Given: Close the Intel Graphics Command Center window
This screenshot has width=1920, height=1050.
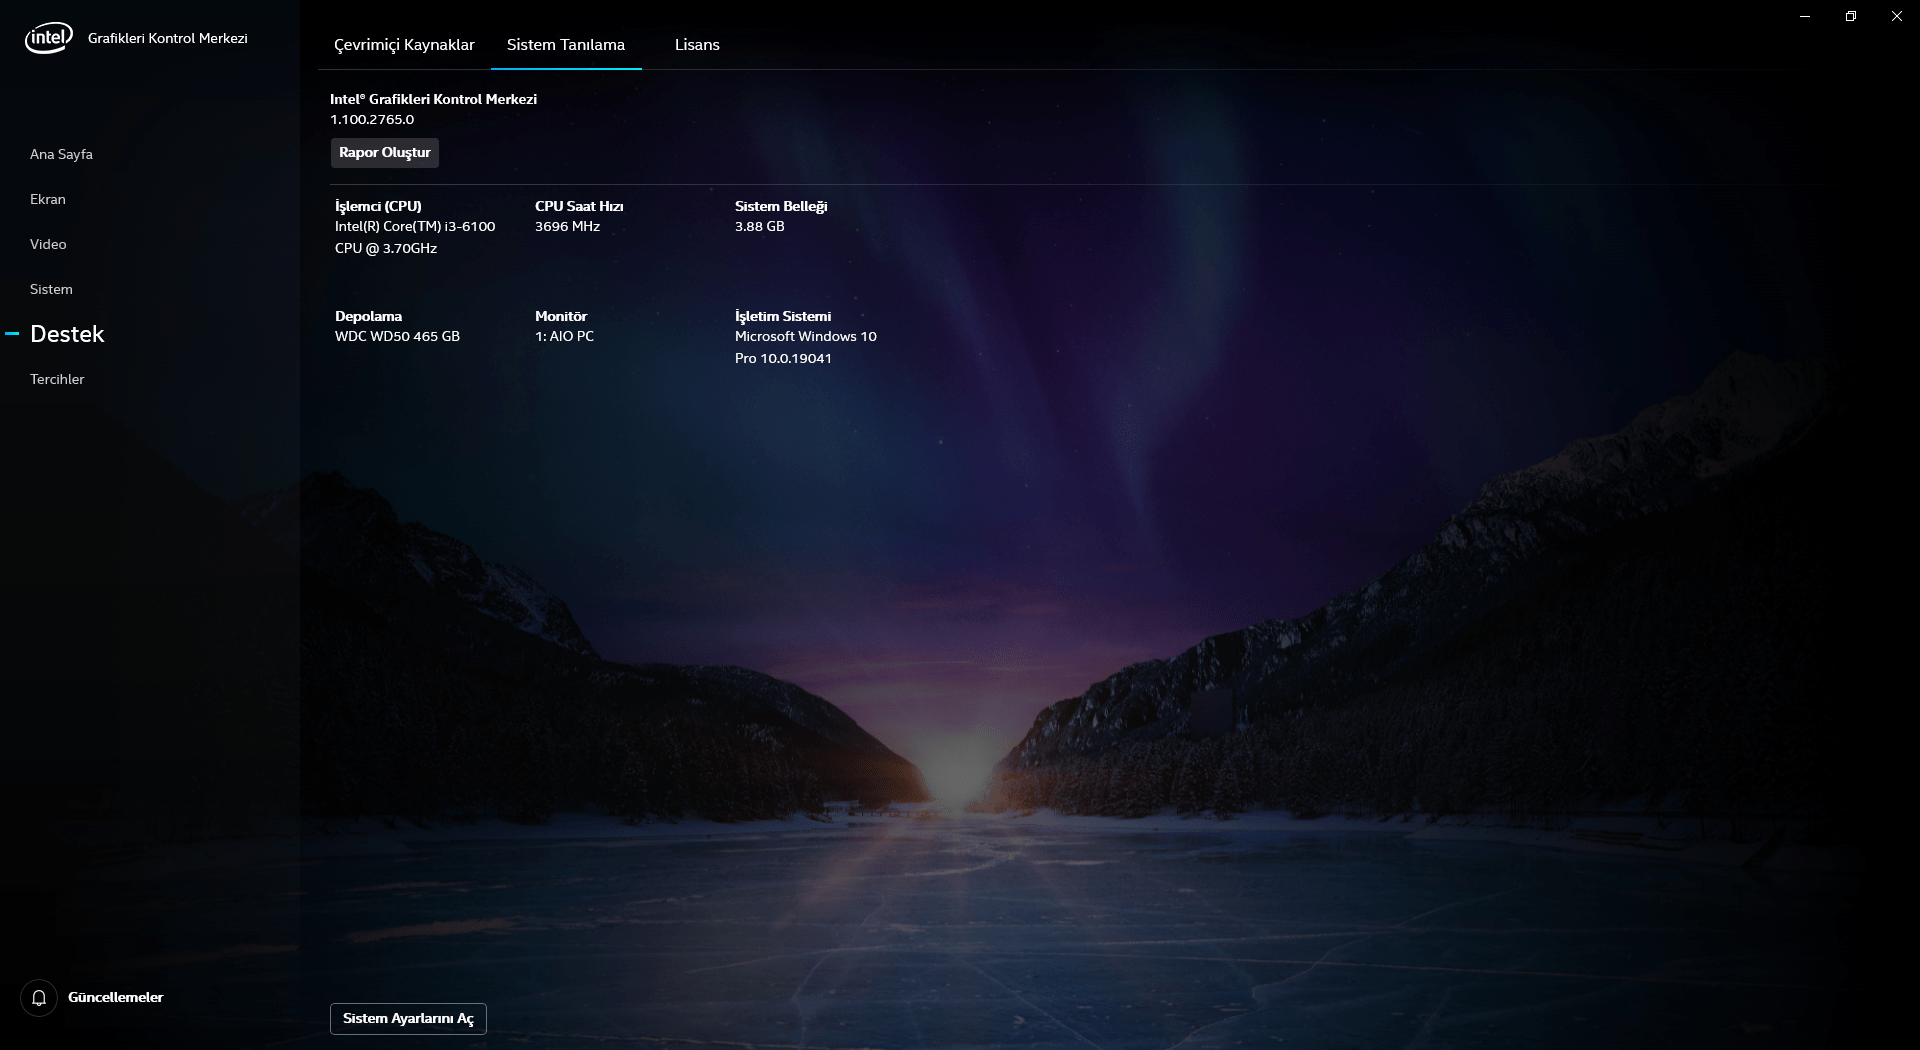Looking at the screenshot, I should point(1897,16).
